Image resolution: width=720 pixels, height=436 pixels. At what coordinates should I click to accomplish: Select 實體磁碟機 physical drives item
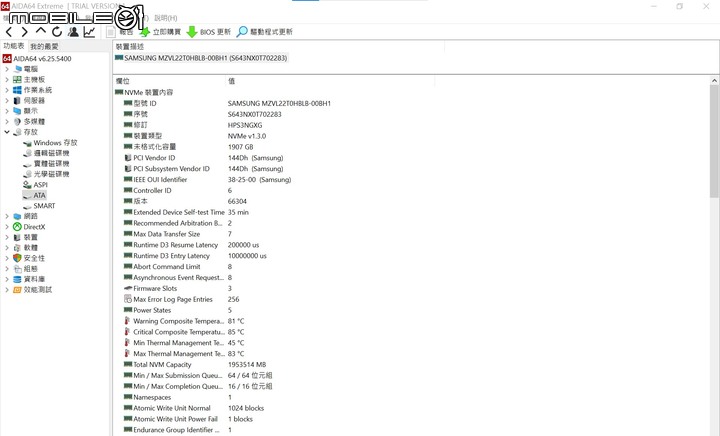46,164
